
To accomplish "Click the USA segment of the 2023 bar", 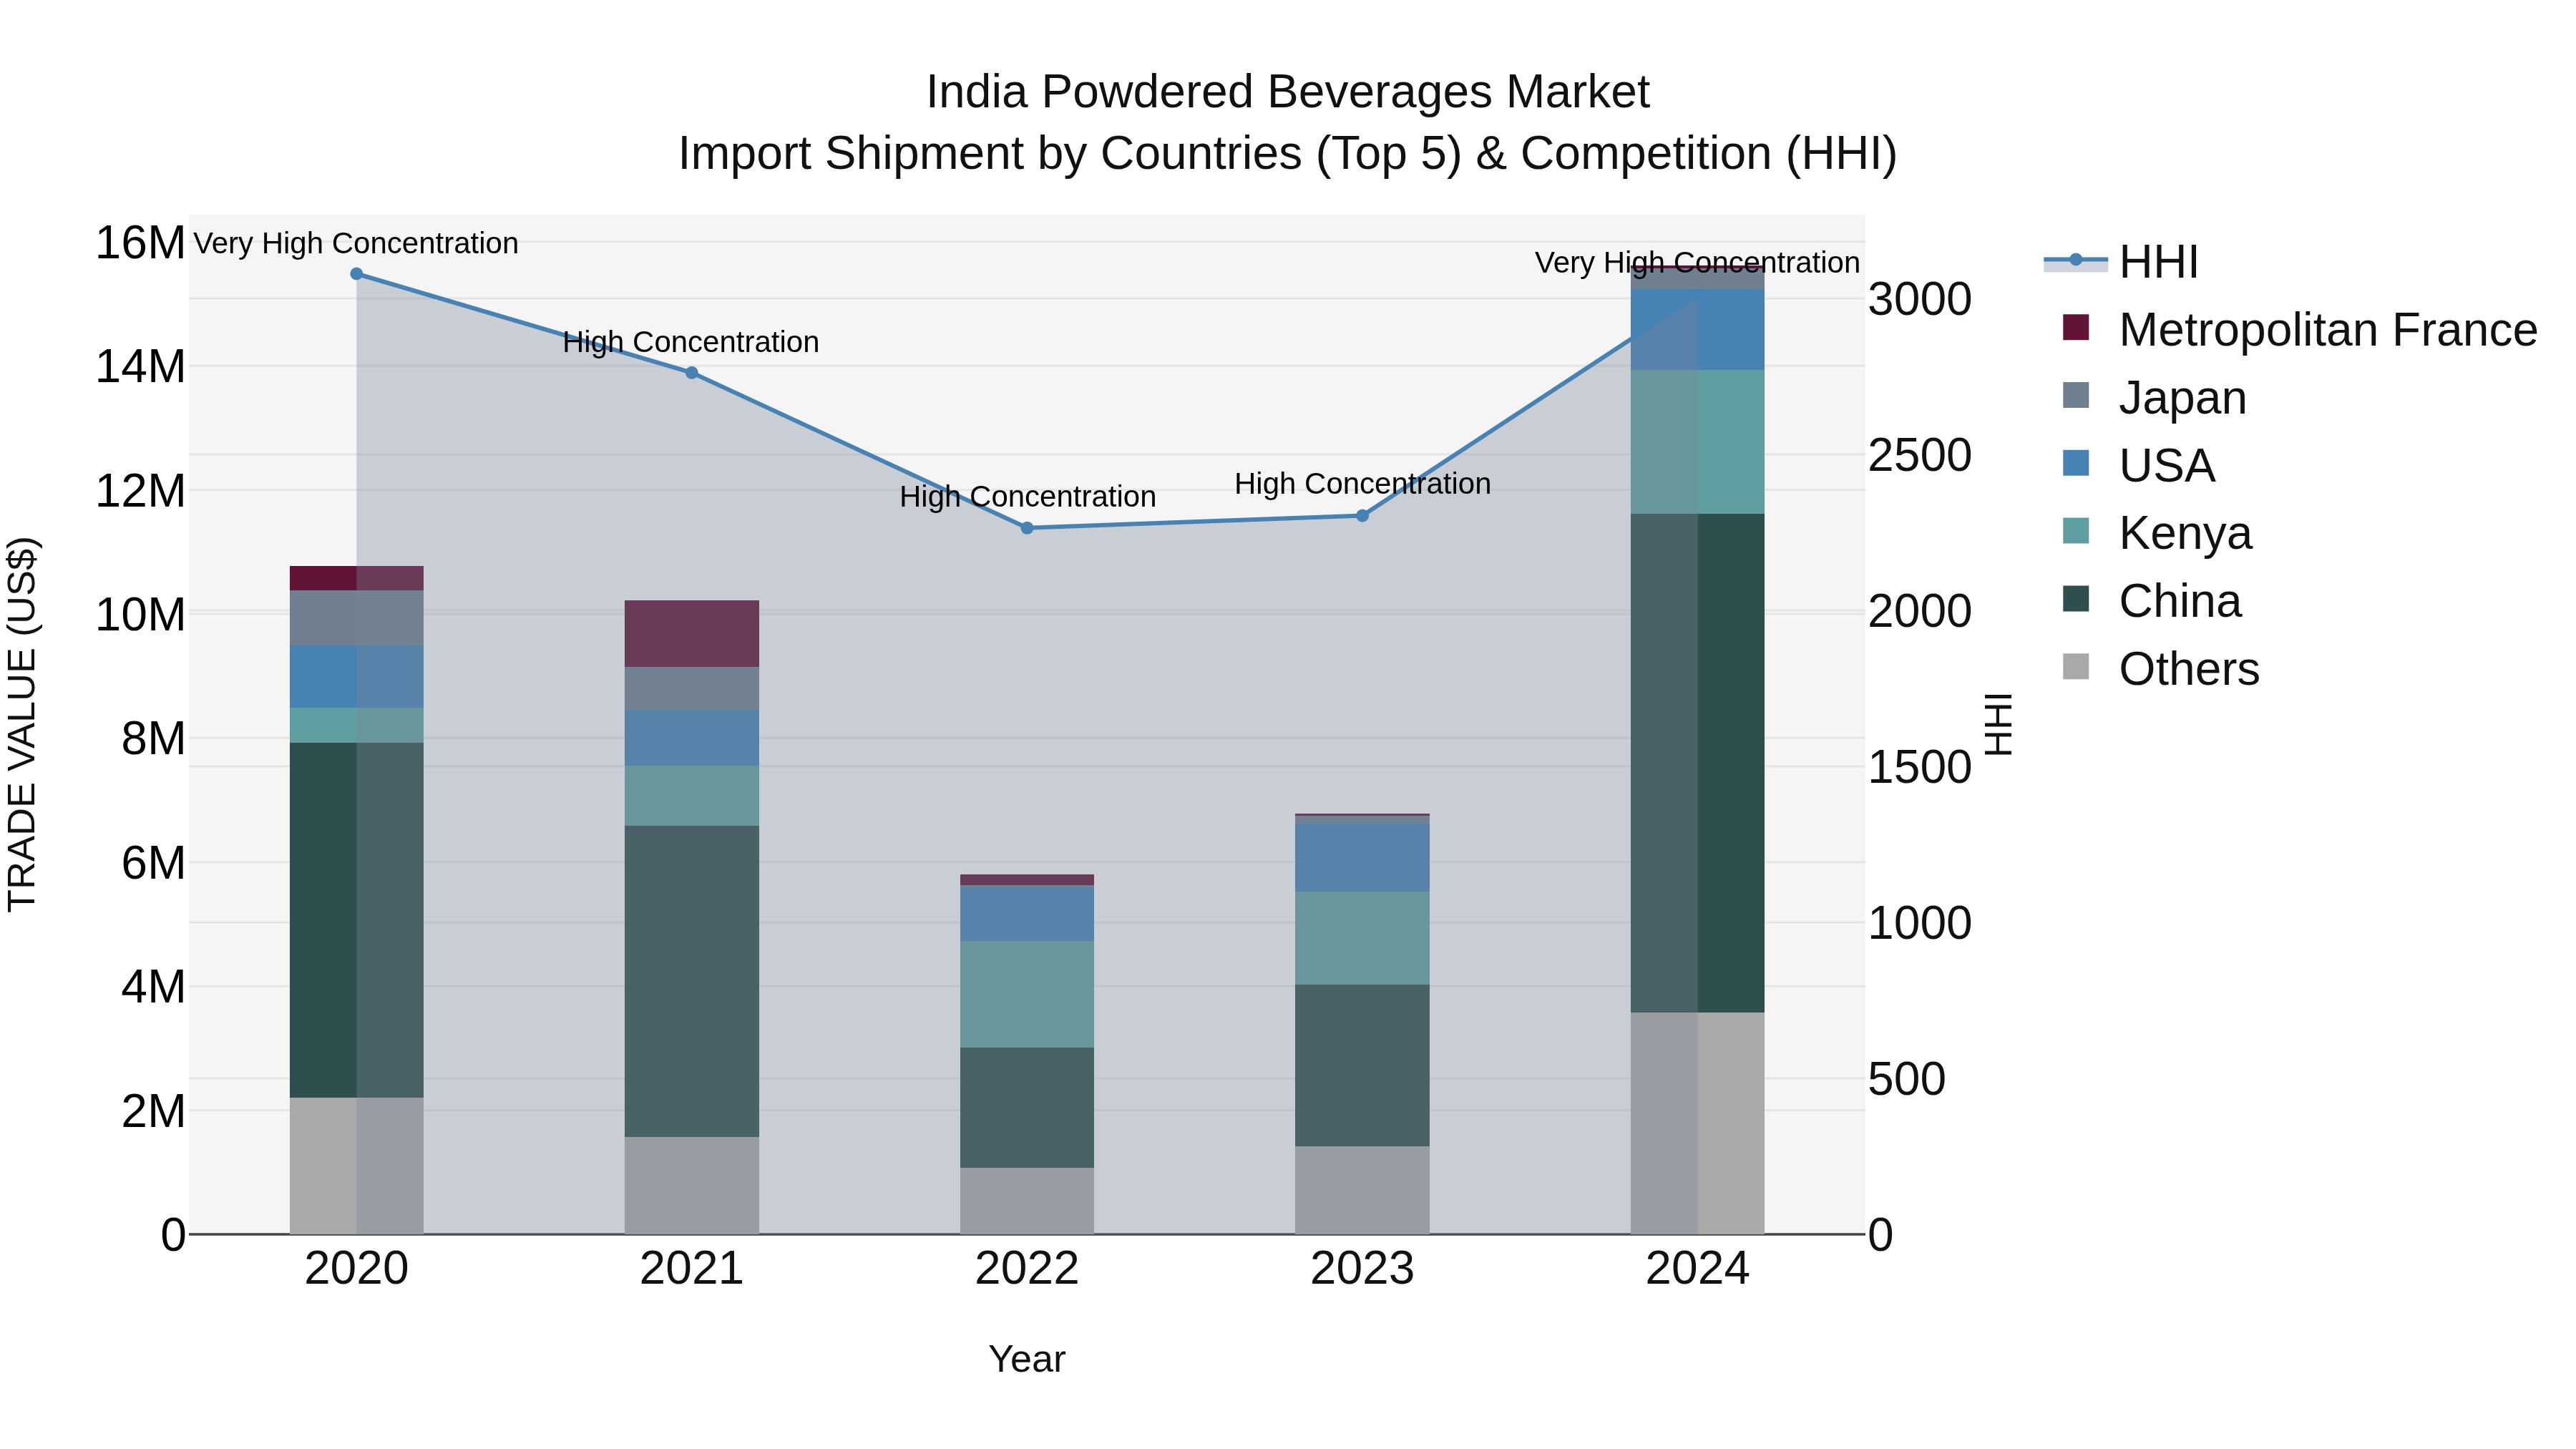I will pyautogui.click(x=1362, y=857).
